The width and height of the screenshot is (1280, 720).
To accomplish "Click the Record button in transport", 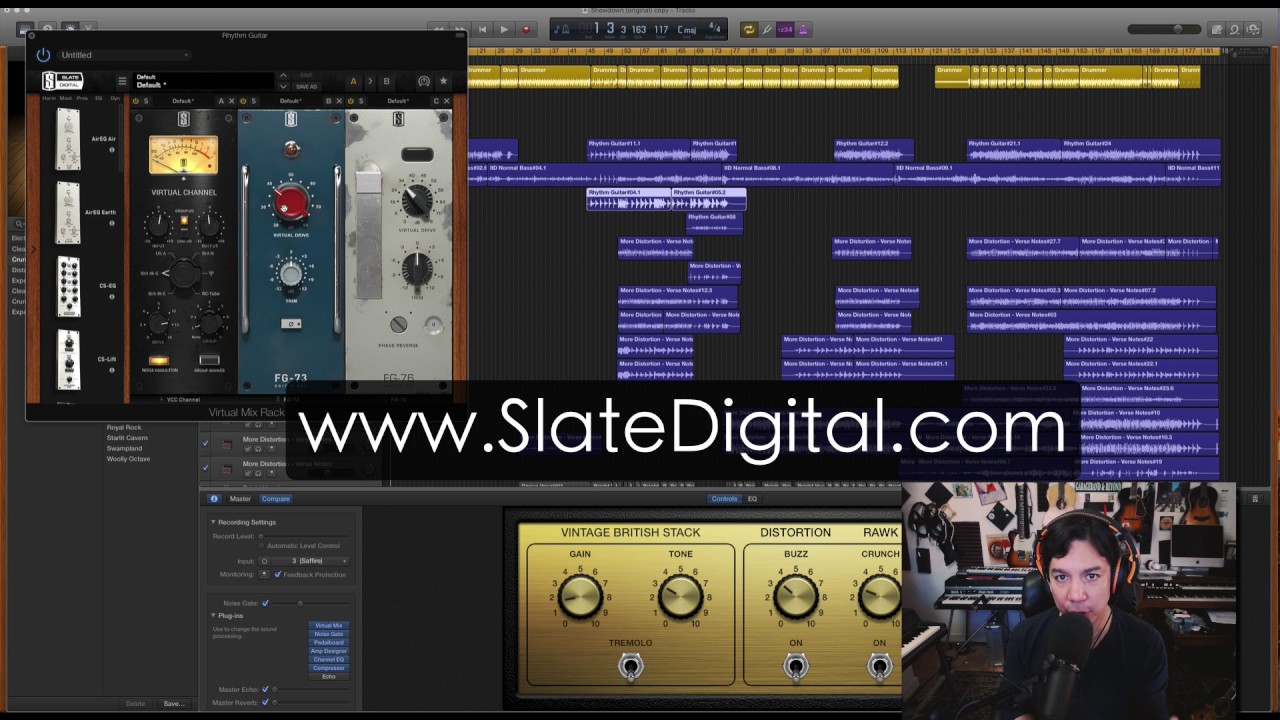I will 526,30.
